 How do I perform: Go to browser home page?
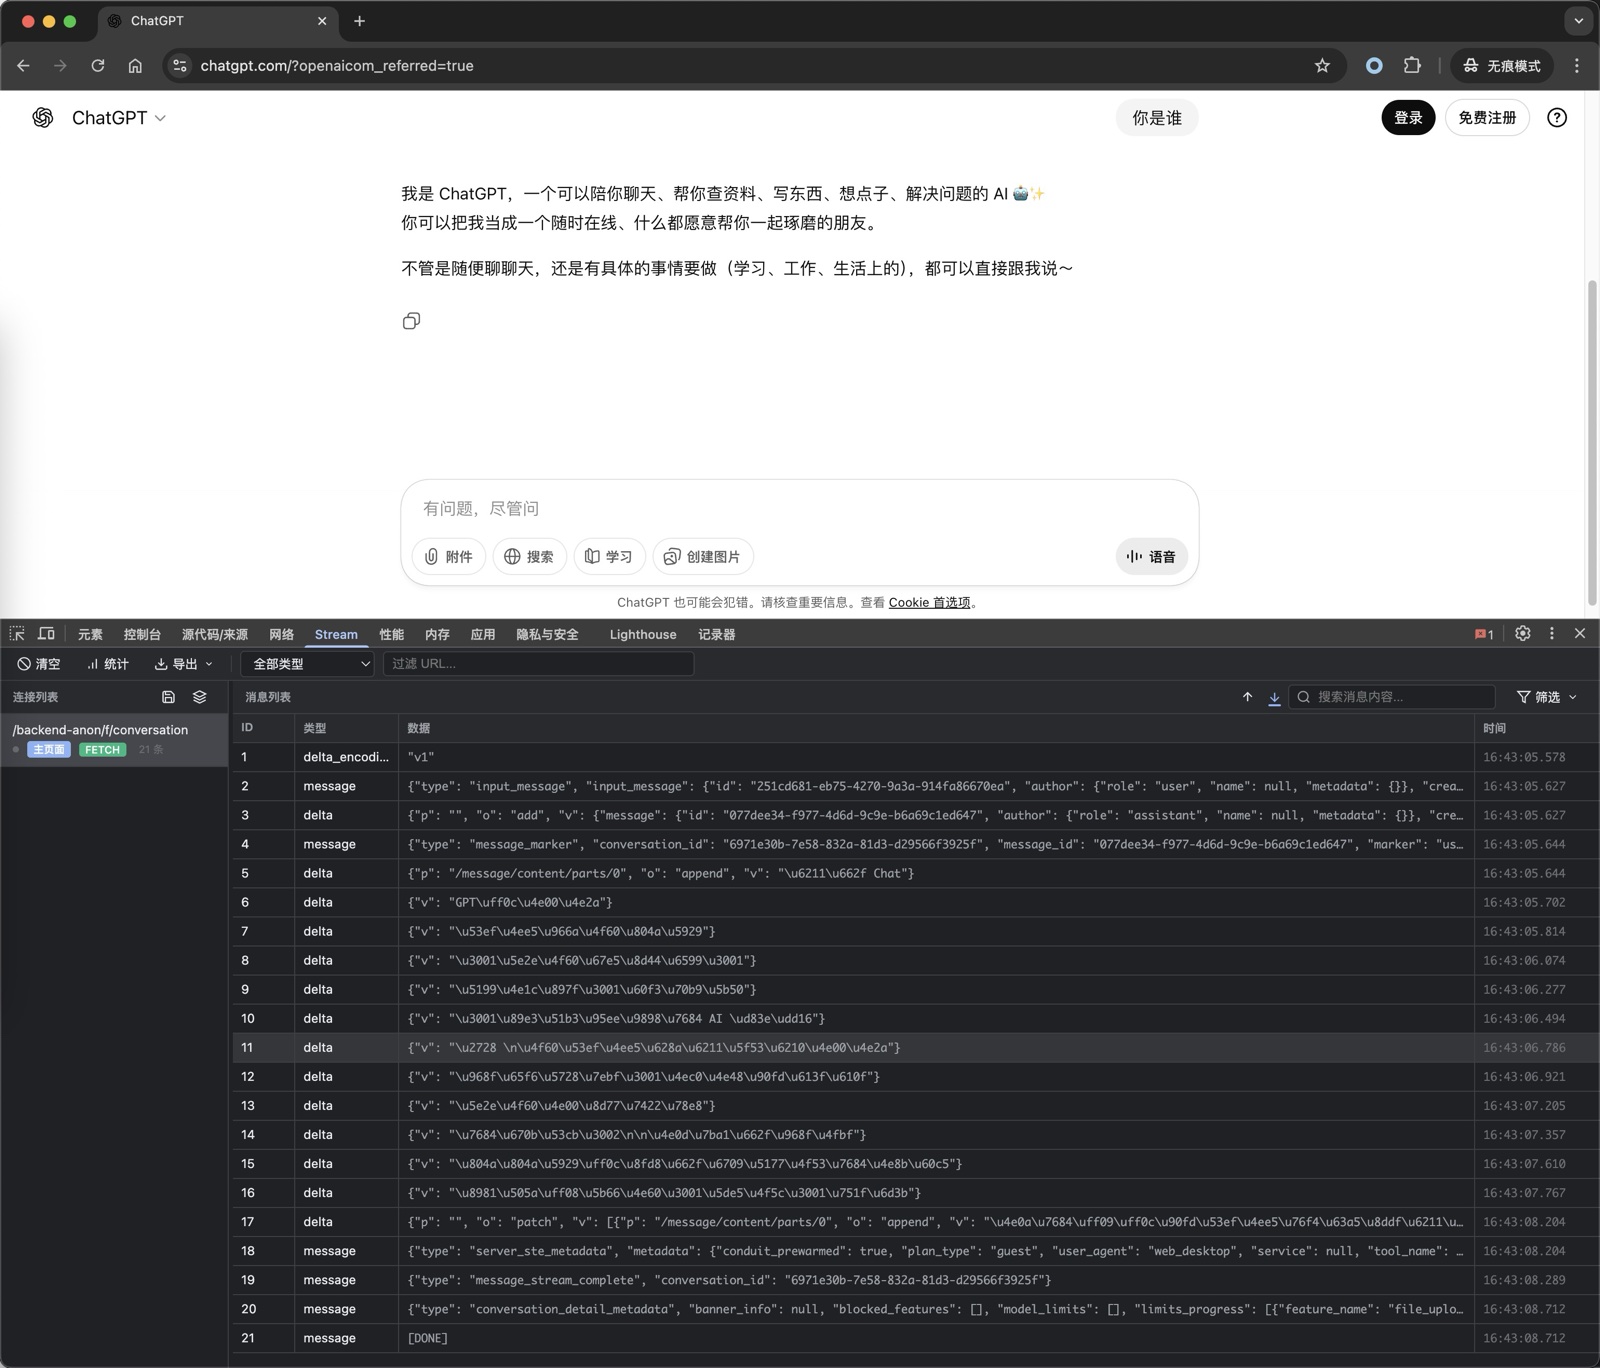135,66
